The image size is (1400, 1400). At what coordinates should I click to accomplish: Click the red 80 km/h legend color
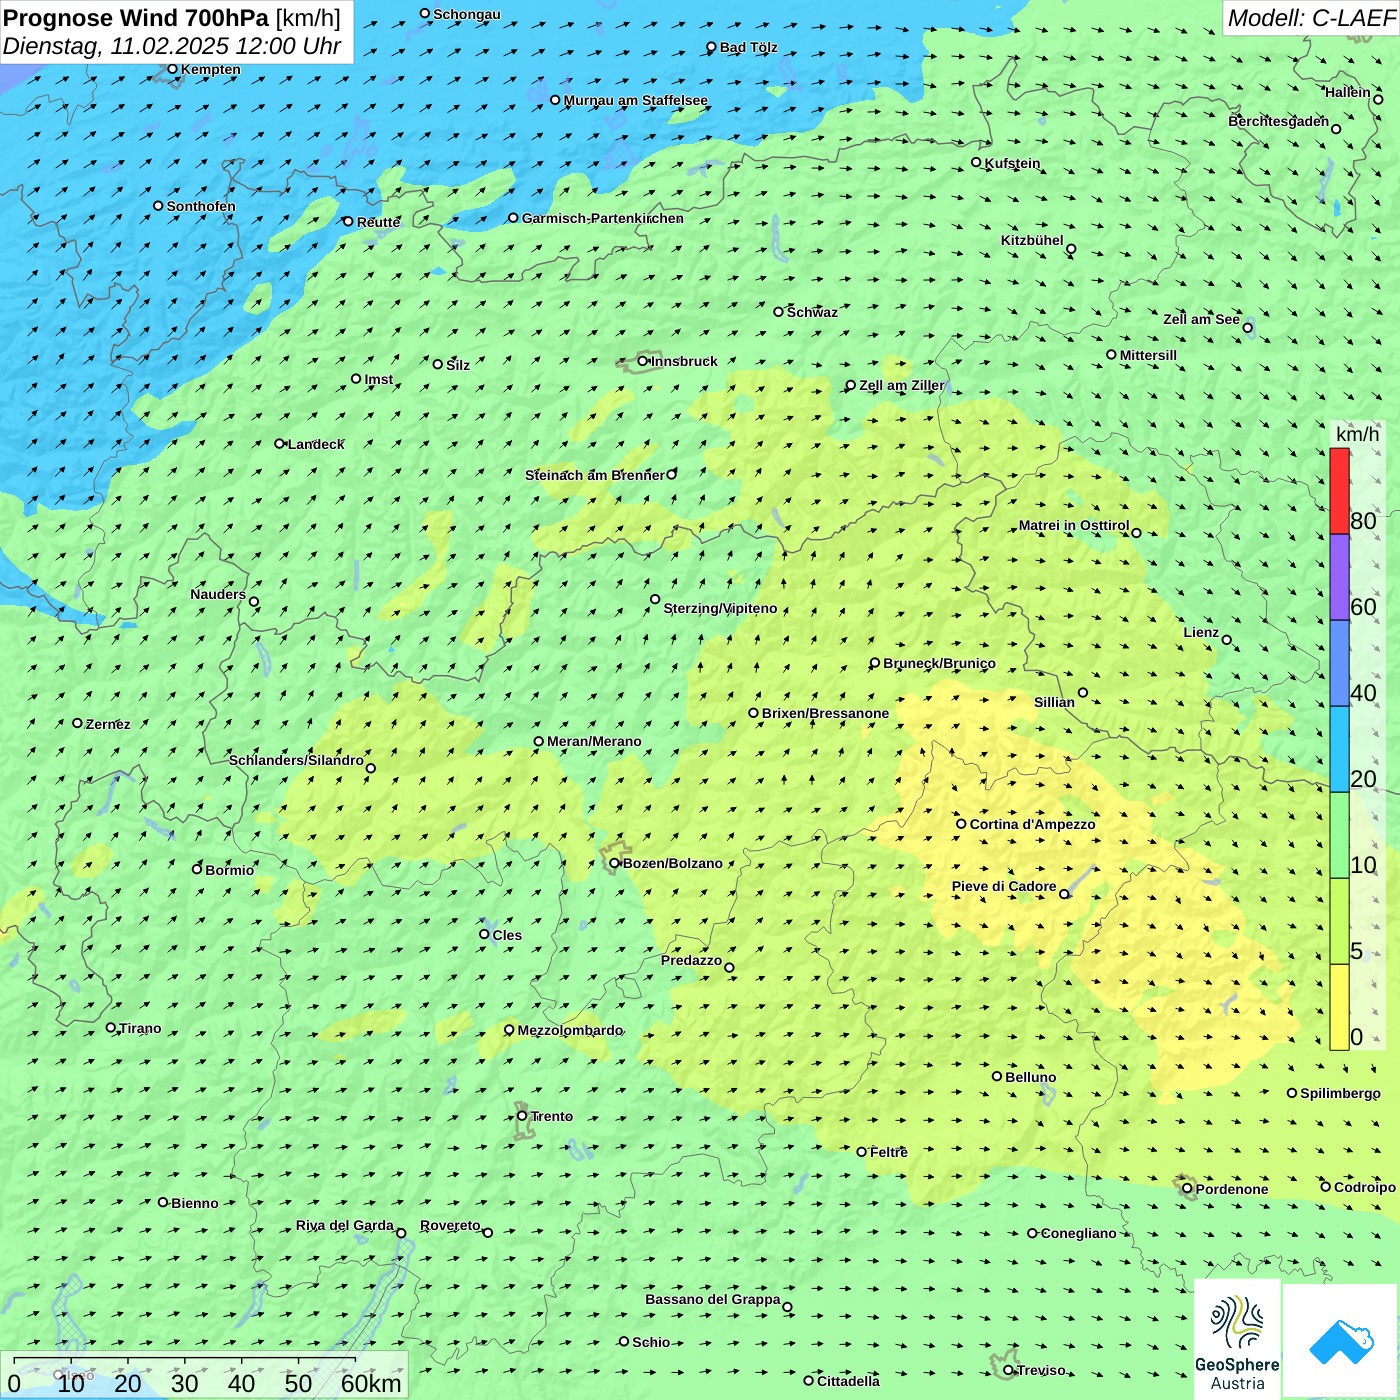point(1339,490)
